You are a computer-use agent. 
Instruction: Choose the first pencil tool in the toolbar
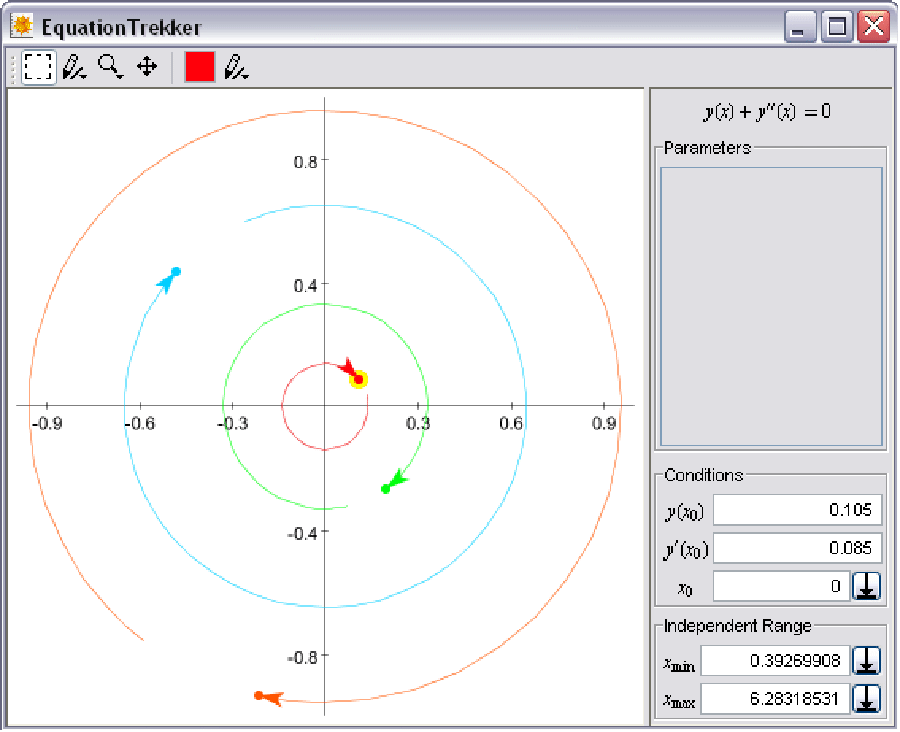(x=74, y=67)
